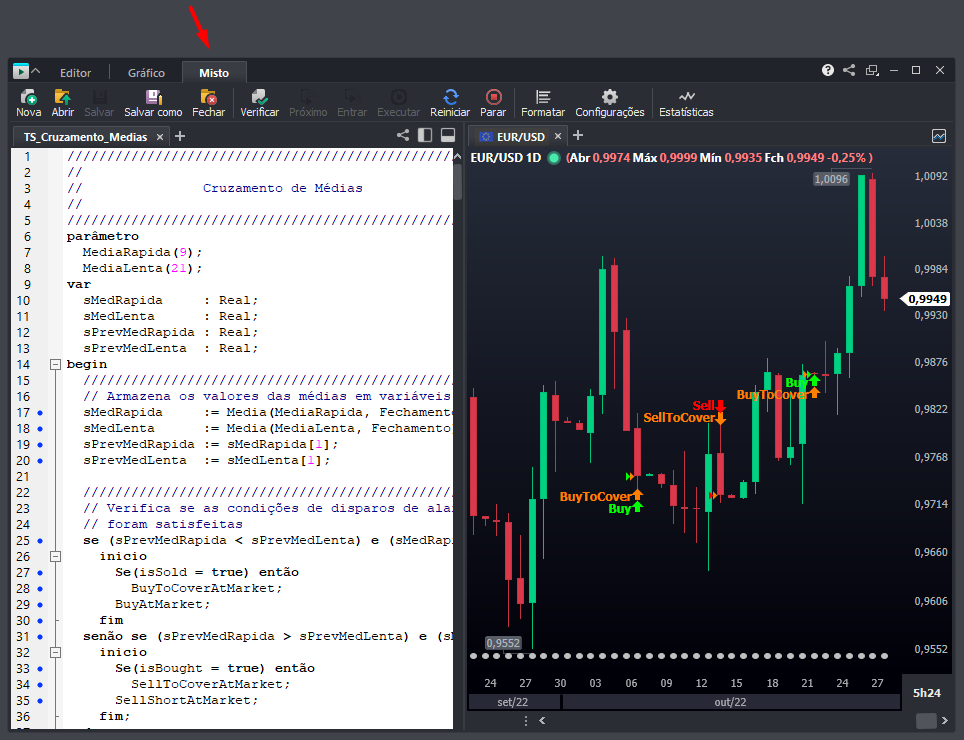Collapse the begin block on line 14

click(54, 365)
